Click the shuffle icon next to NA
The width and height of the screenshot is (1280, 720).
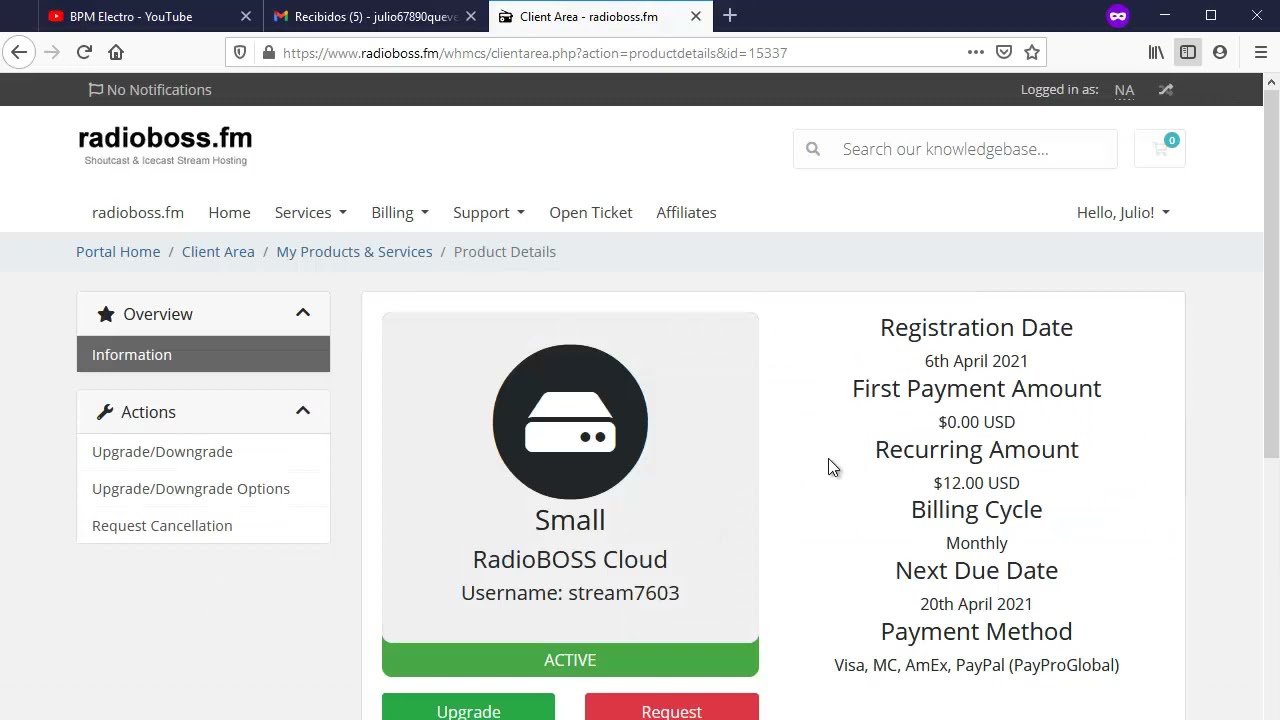pos(1166,90)
